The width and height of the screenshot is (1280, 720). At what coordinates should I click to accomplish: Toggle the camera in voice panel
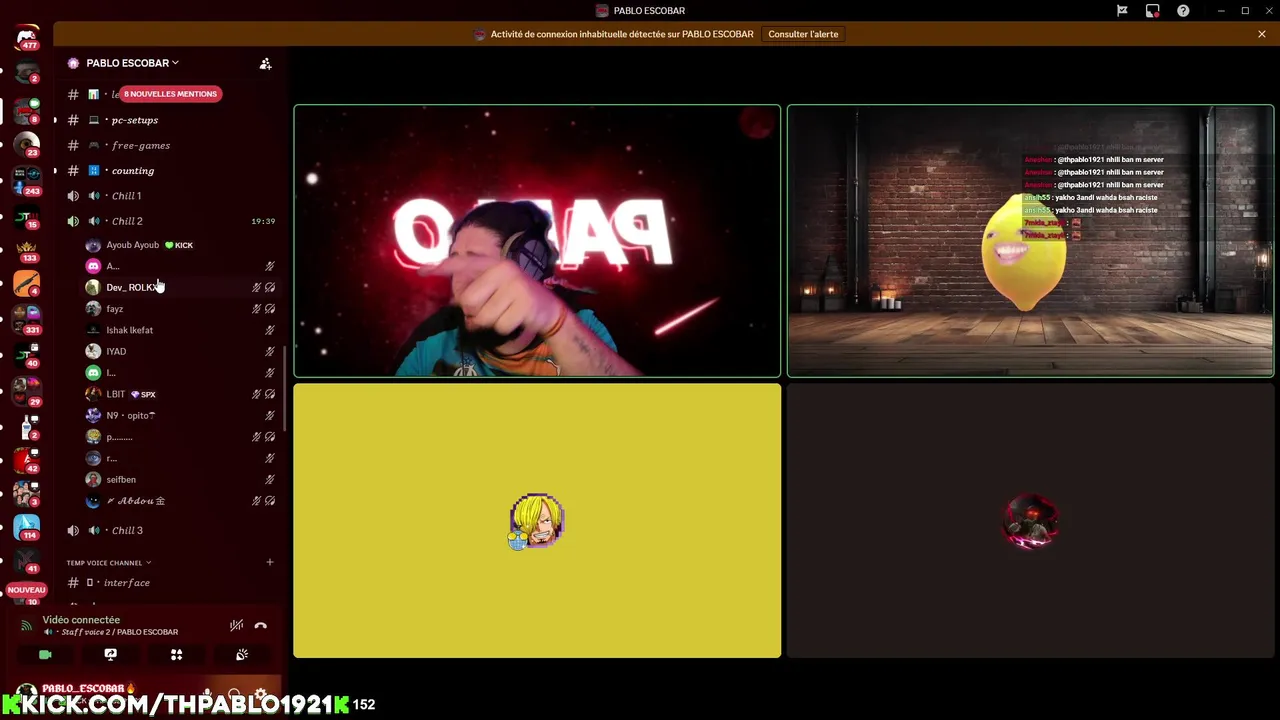pyautogui.click(x=45, y=655)
